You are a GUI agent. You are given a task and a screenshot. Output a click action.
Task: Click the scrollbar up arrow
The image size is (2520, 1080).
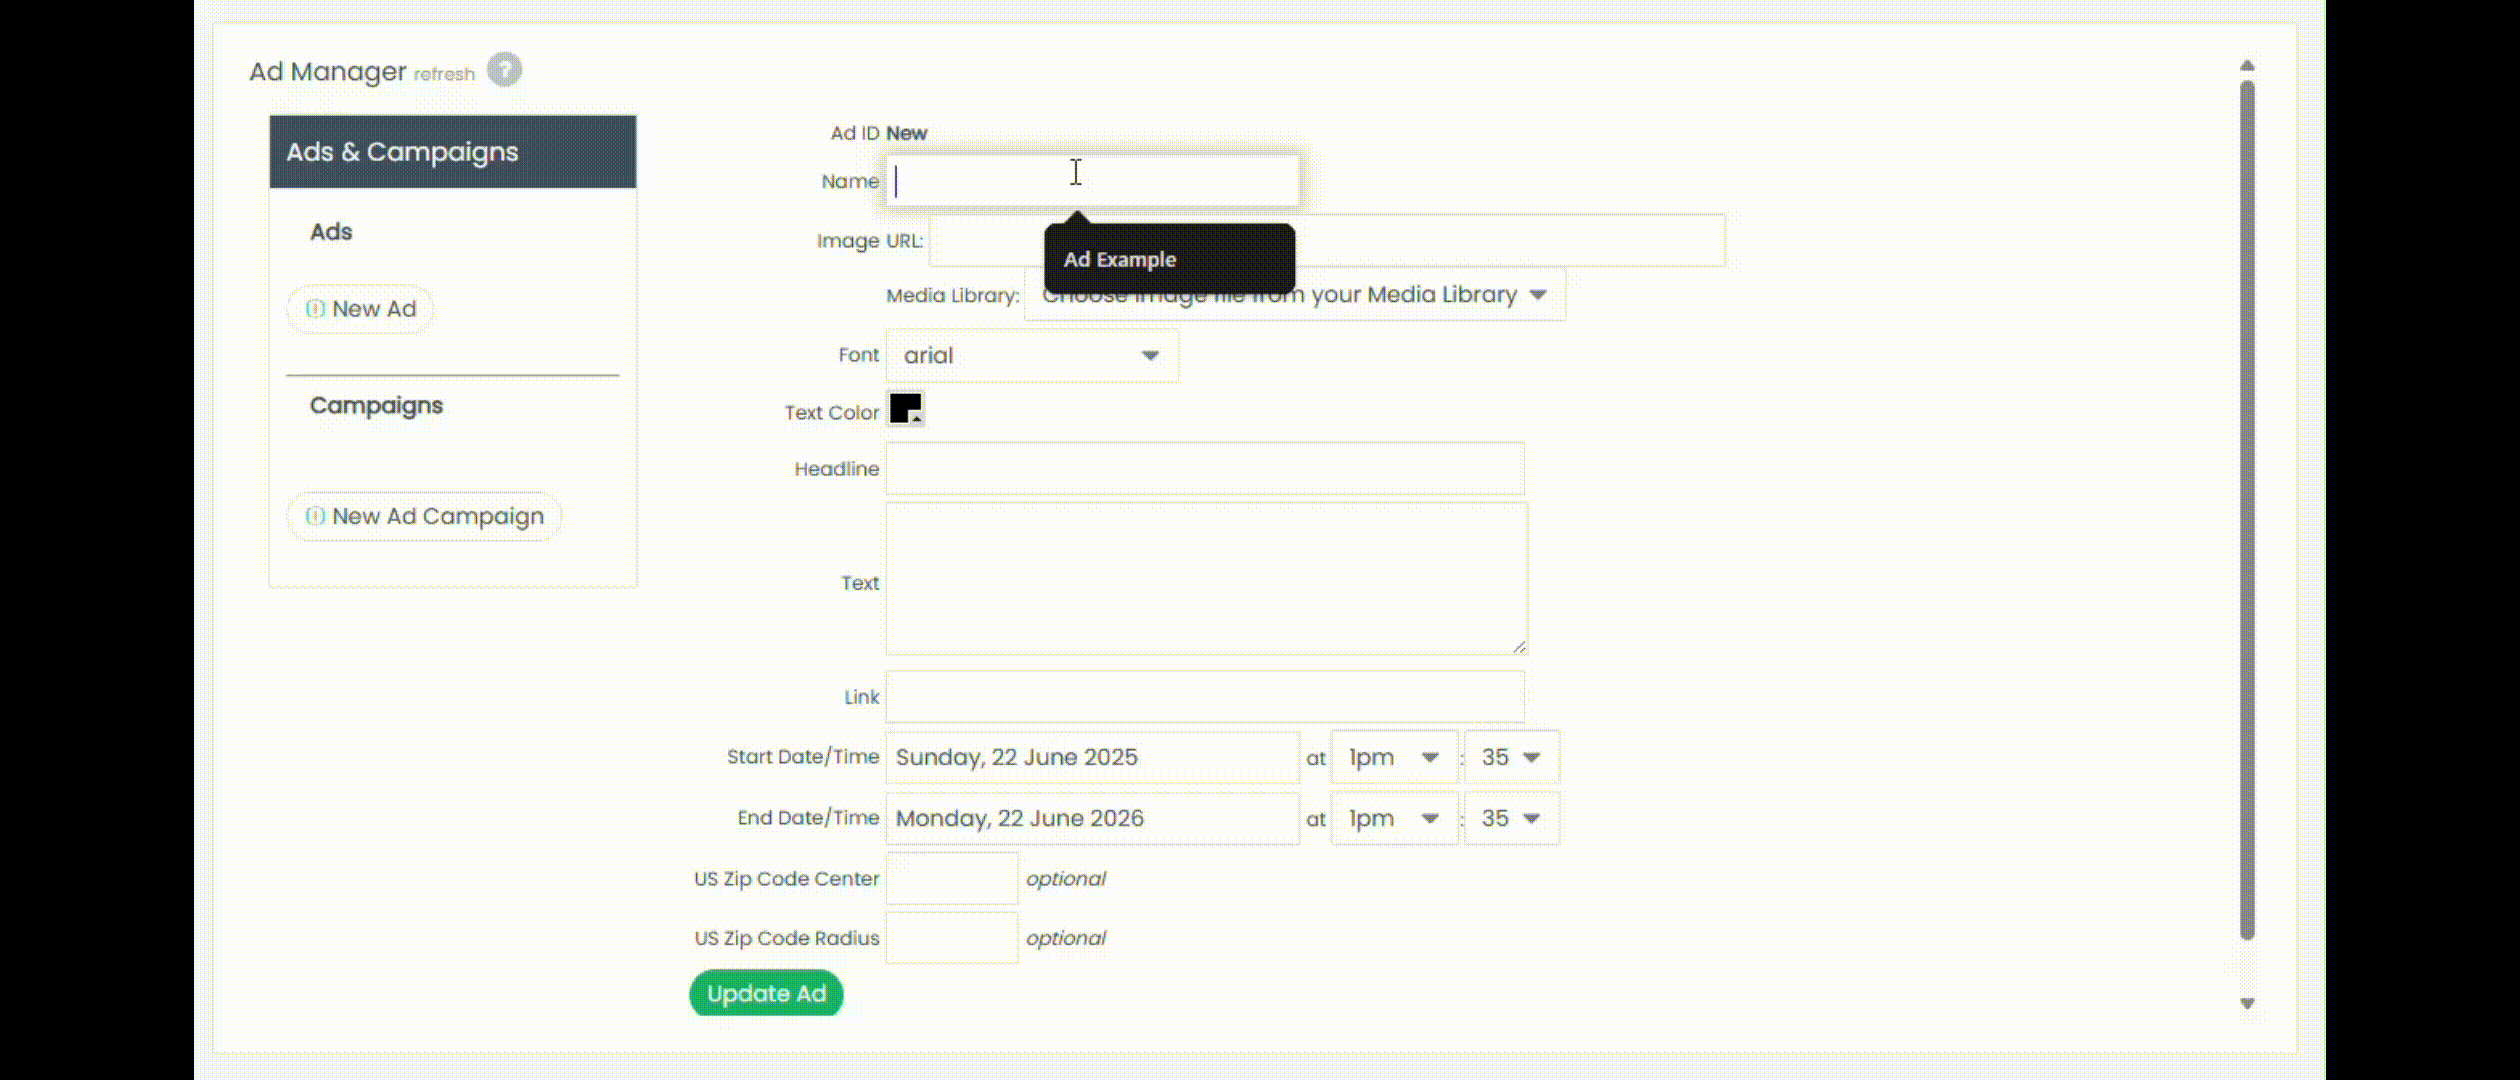(x=2247, y=66)
